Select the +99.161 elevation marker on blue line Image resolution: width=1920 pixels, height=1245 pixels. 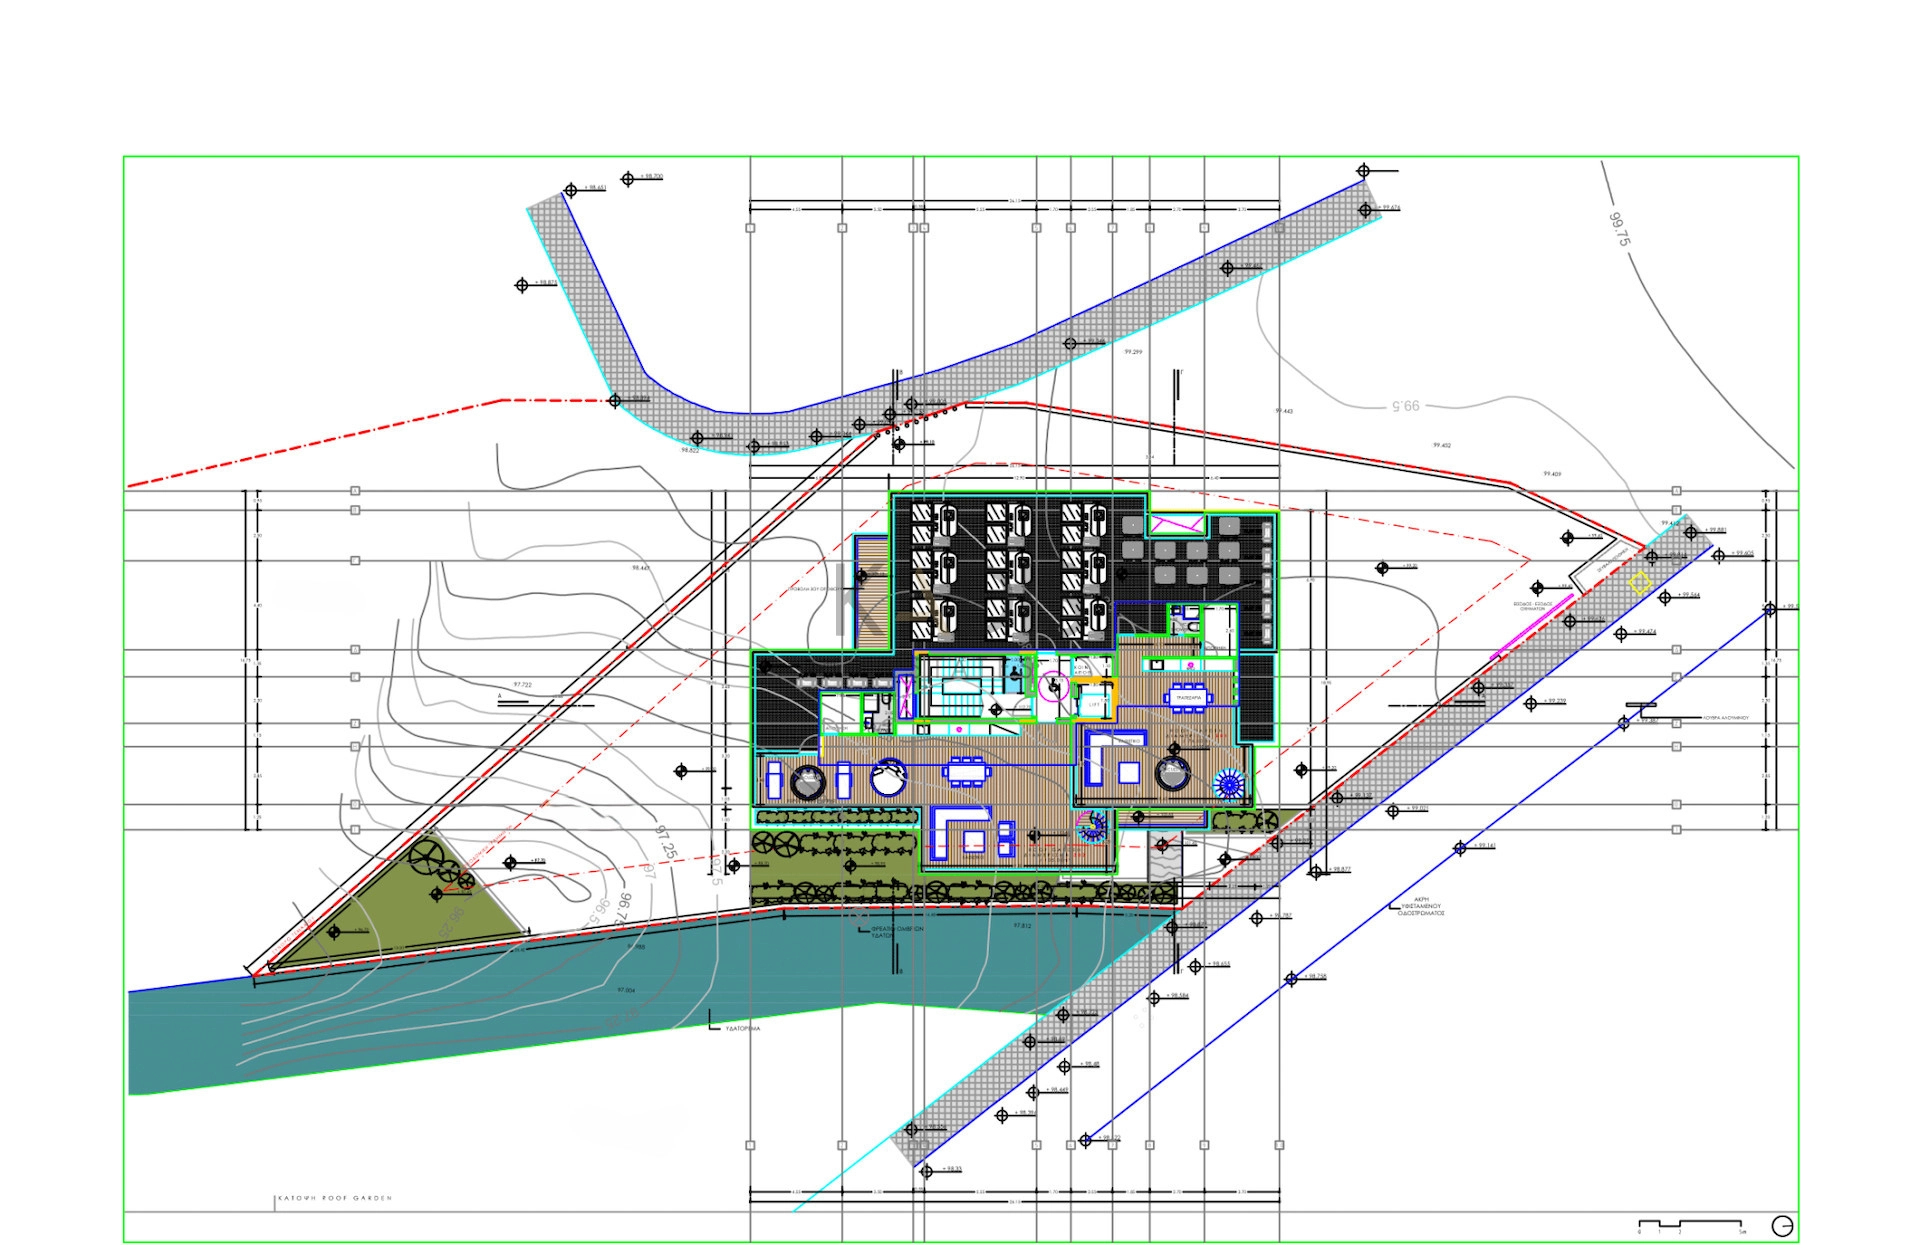1460,848
